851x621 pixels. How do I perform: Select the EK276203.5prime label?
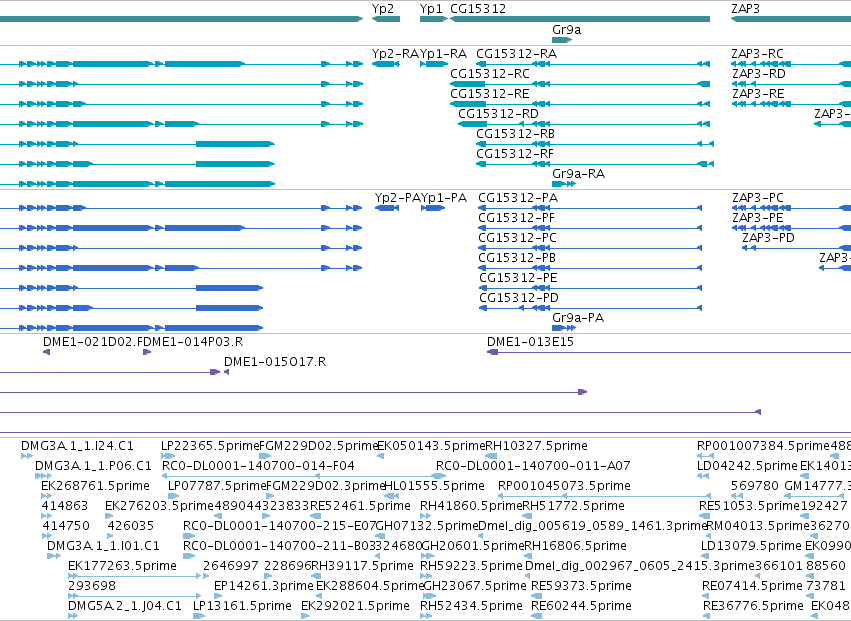[160, 506]
